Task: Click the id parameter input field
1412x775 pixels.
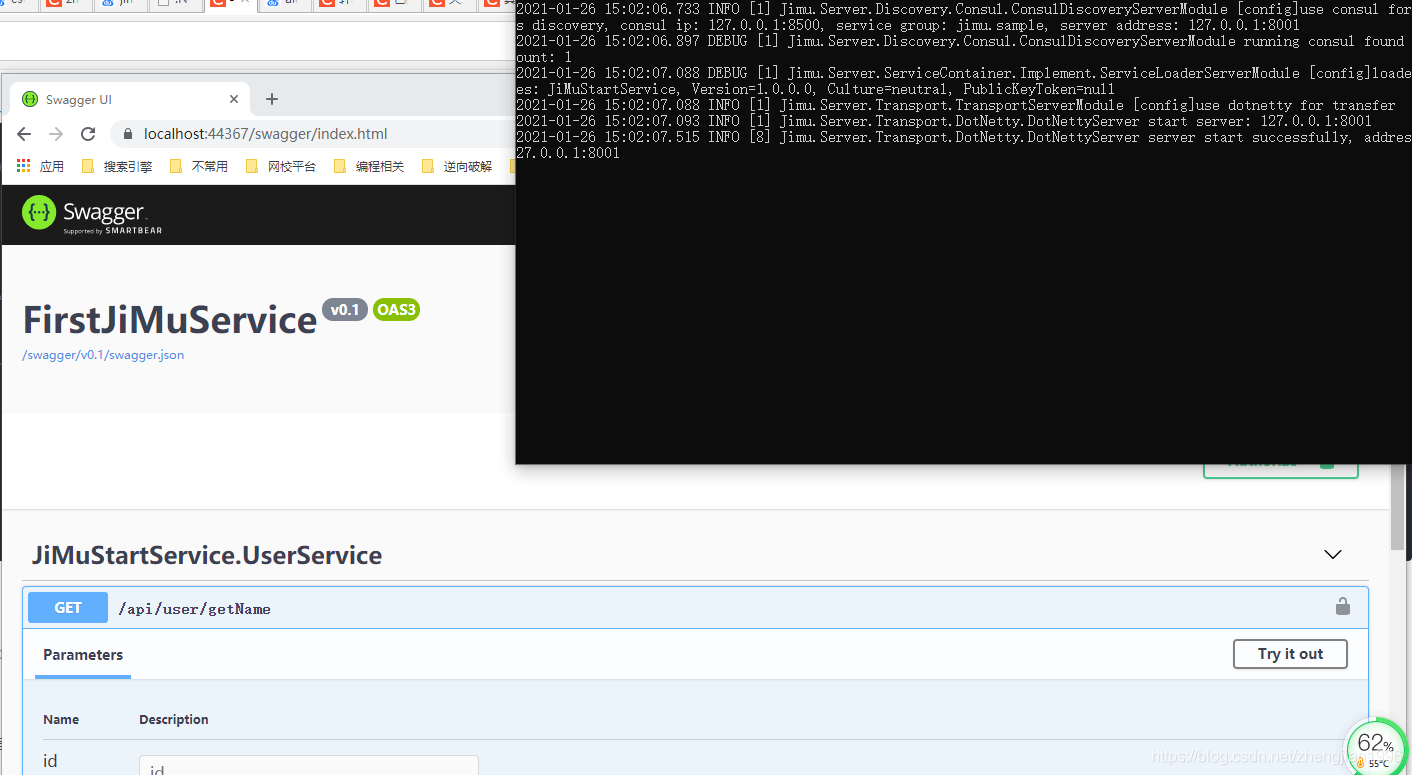Action: pyautogui.click(x=309, y=766)
